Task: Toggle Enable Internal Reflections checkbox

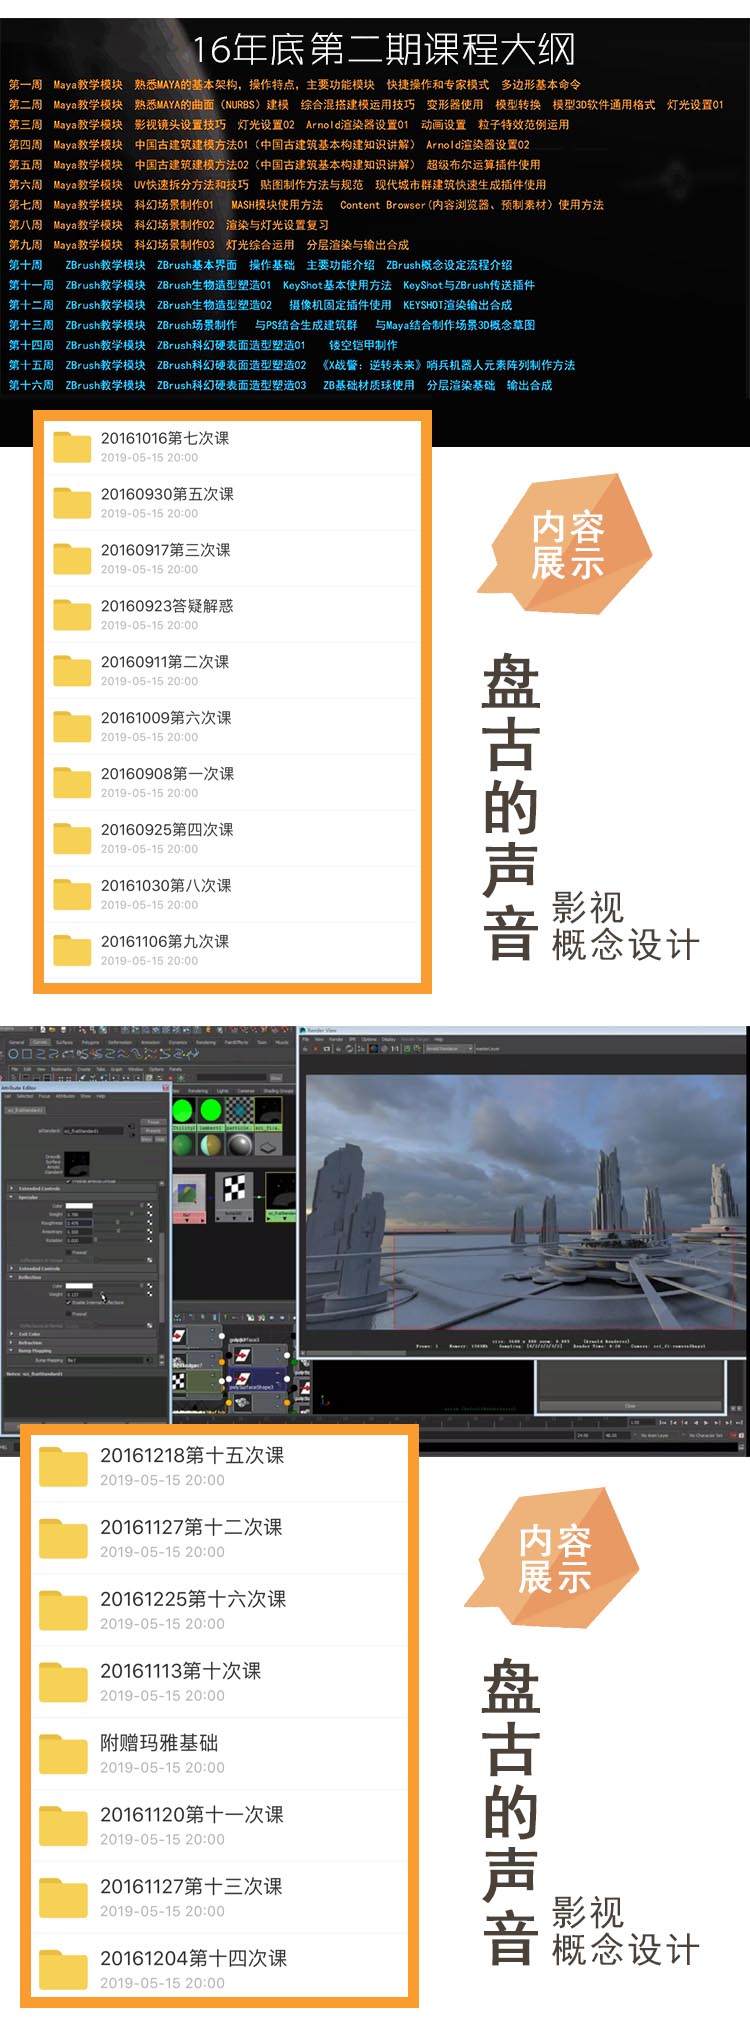Action: point(69,1302)
